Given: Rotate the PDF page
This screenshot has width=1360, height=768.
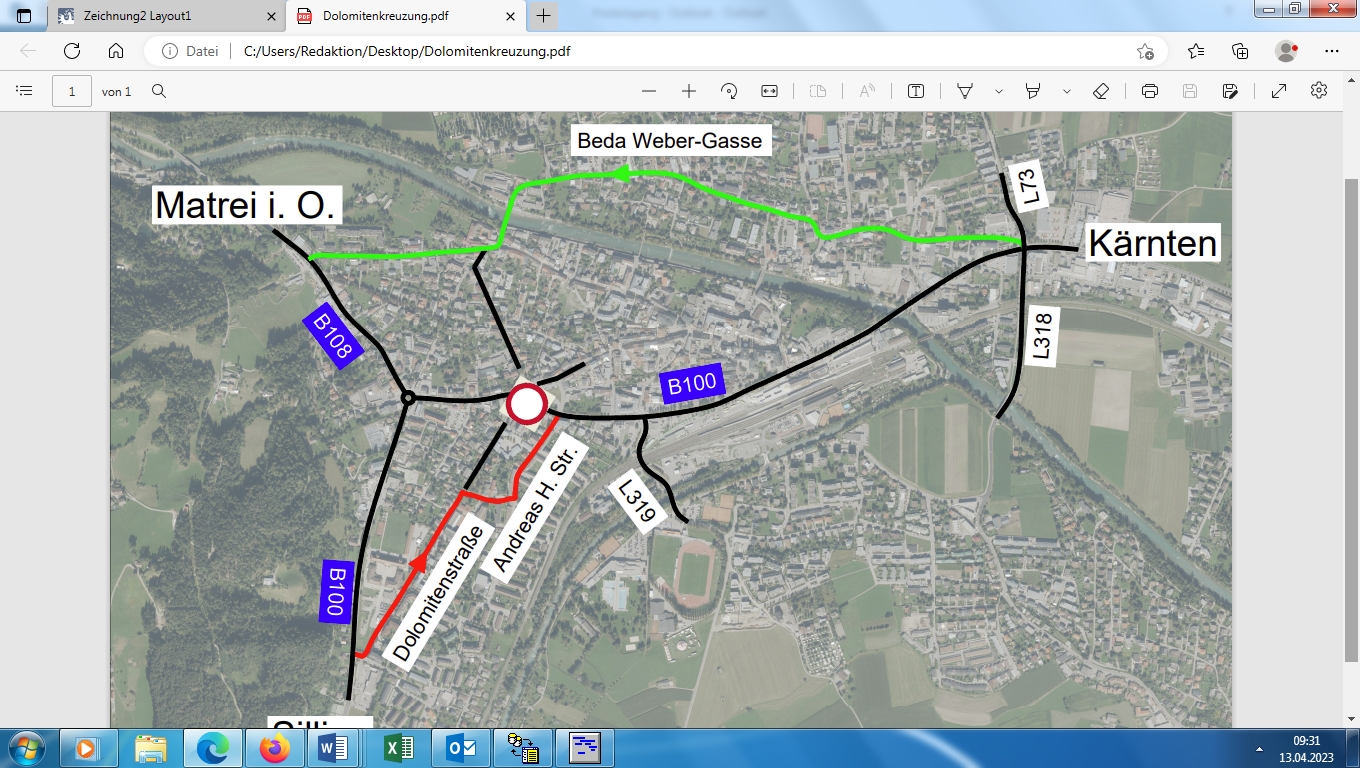Looking at the screenshot, I should coord(729,90).
